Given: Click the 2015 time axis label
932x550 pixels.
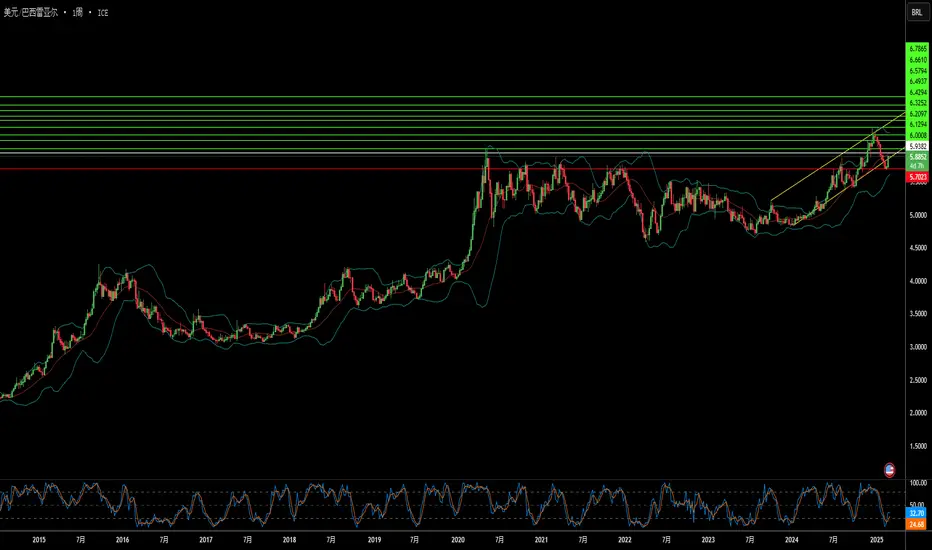Looking at the screenshot, I should point(39,540).
